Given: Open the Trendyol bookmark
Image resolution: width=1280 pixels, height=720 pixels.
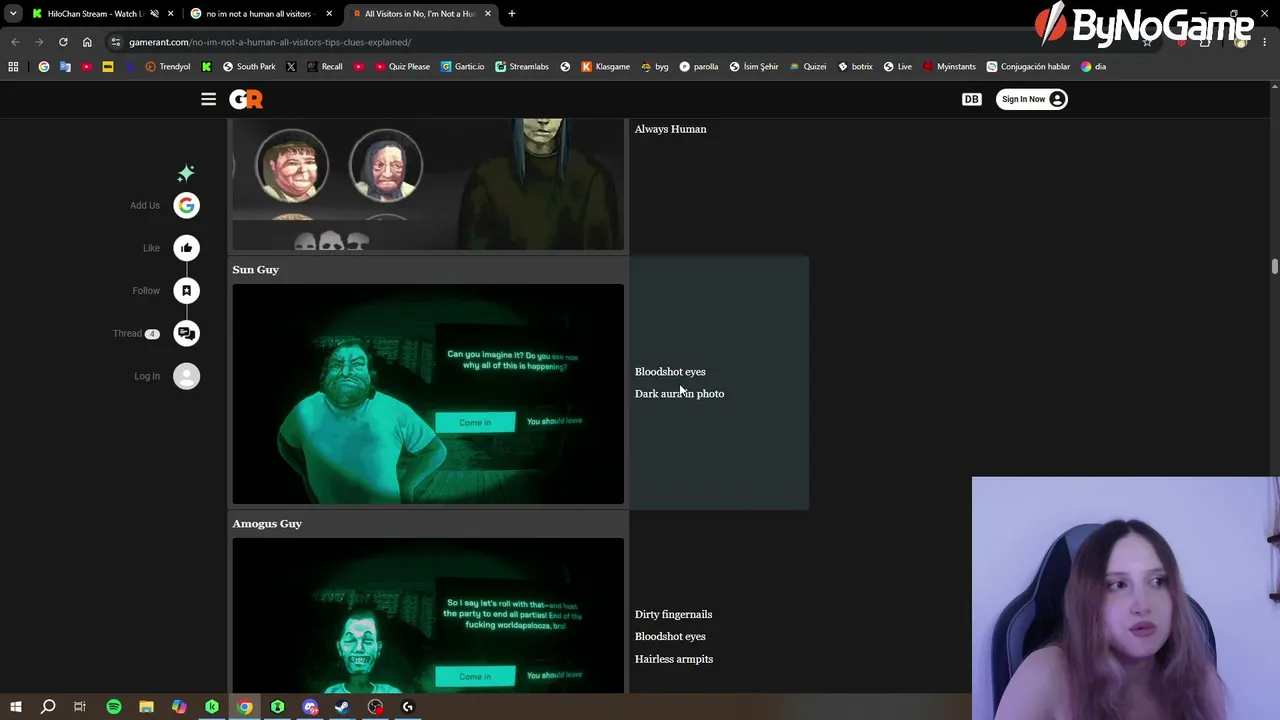Looking at the screenshot, I should tap(168, 67).
